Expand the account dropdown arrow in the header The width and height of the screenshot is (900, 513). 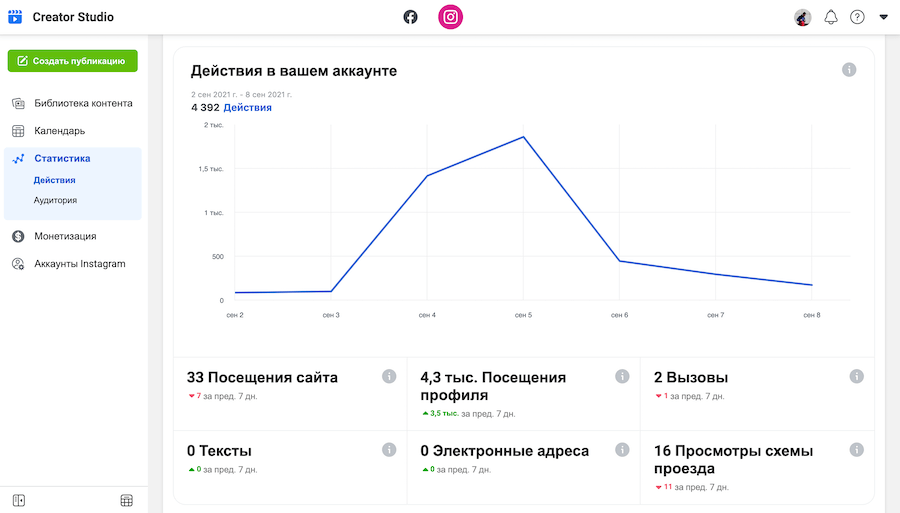[883, 17]
